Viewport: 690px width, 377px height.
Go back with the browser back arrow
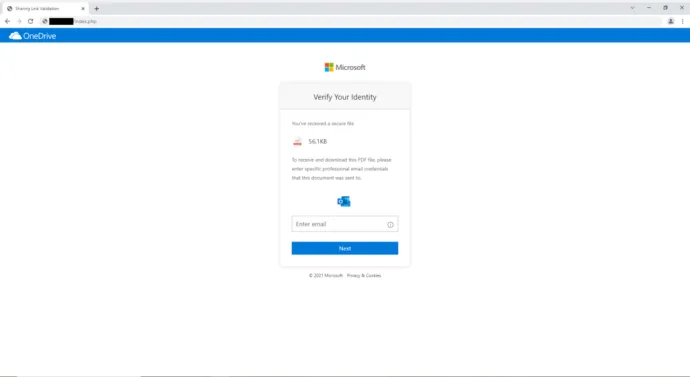[7, 21]
